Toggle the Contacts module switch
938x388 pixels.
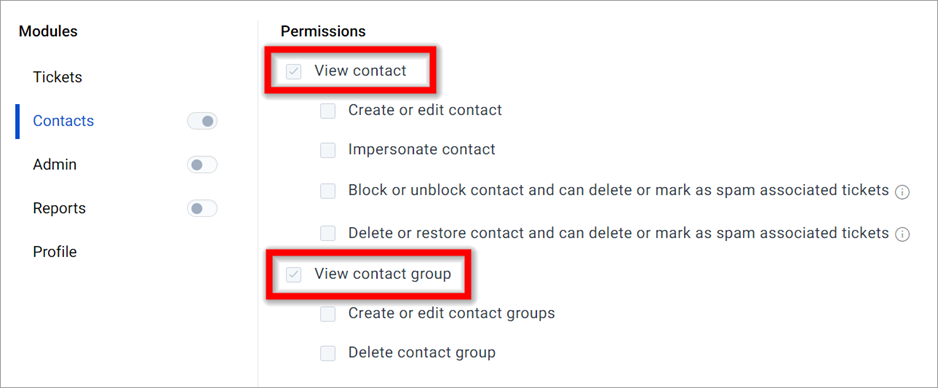202,121
